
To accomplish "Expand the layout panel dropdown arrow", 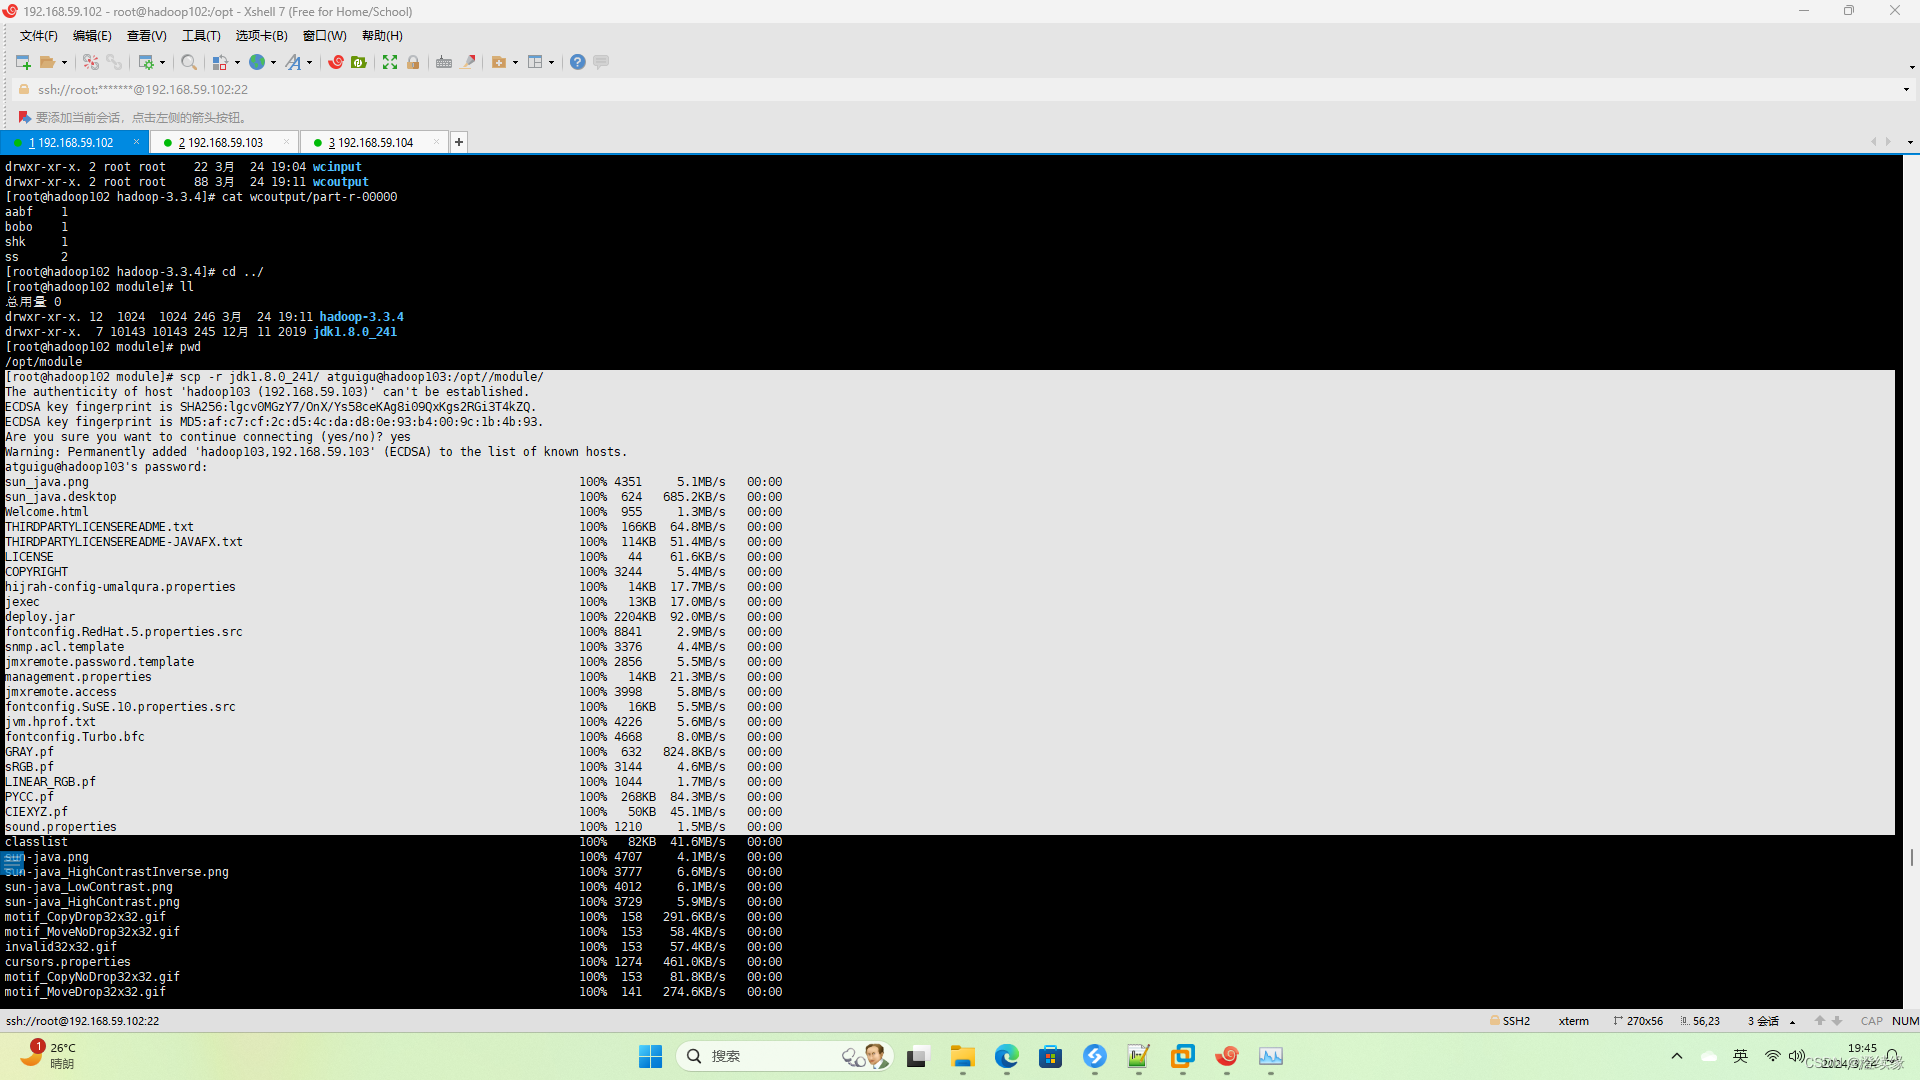I will coord(551,63).
